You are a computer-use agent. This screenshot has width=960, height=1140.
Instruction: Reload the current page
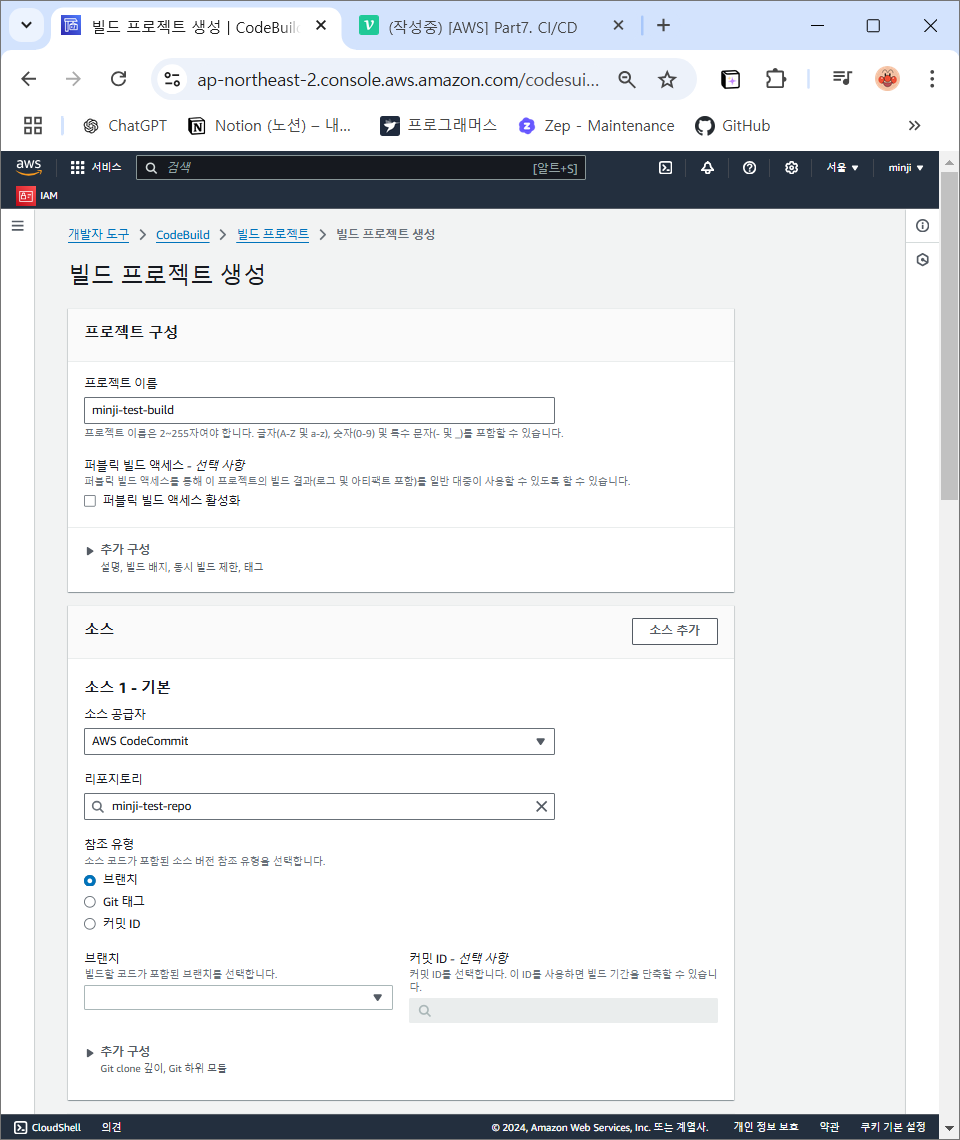(x=119, y=79)
